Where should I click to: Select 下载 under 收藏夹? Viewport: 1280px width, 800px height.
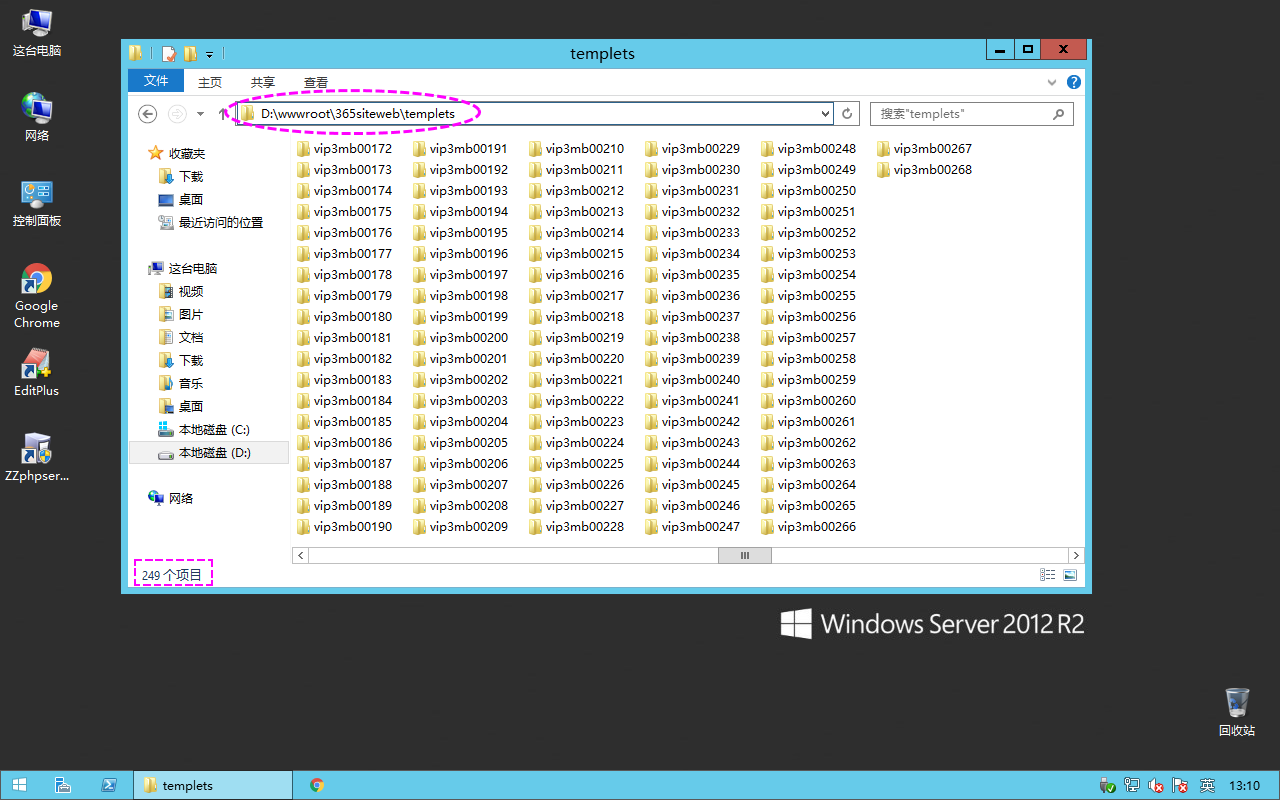click(181, 176)
